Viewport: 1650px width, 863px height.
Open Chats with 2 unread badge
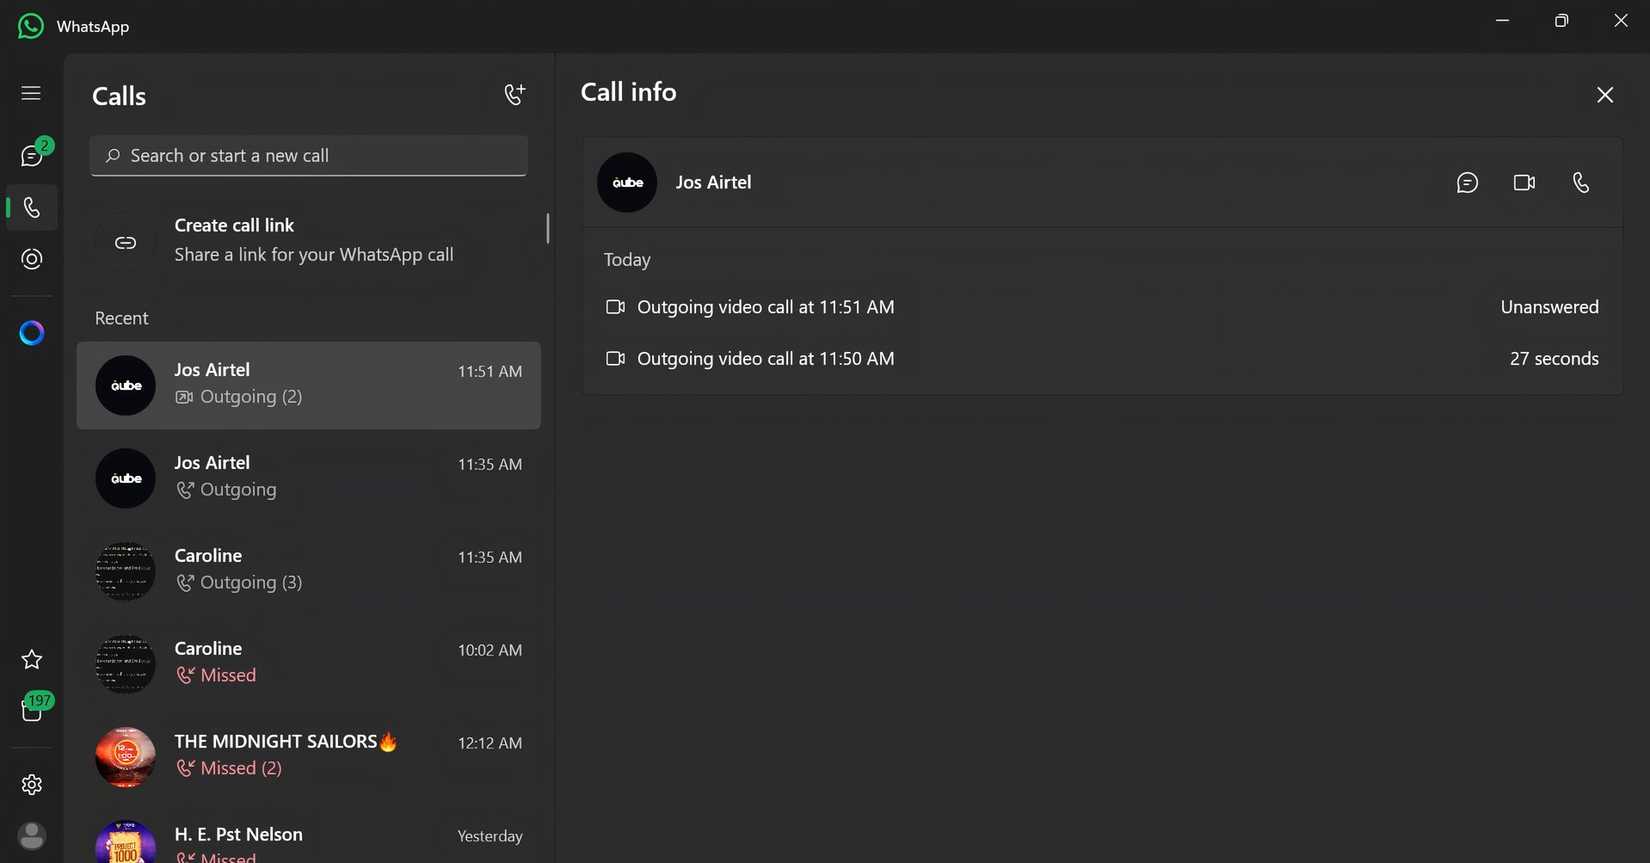tap(32, 155)
